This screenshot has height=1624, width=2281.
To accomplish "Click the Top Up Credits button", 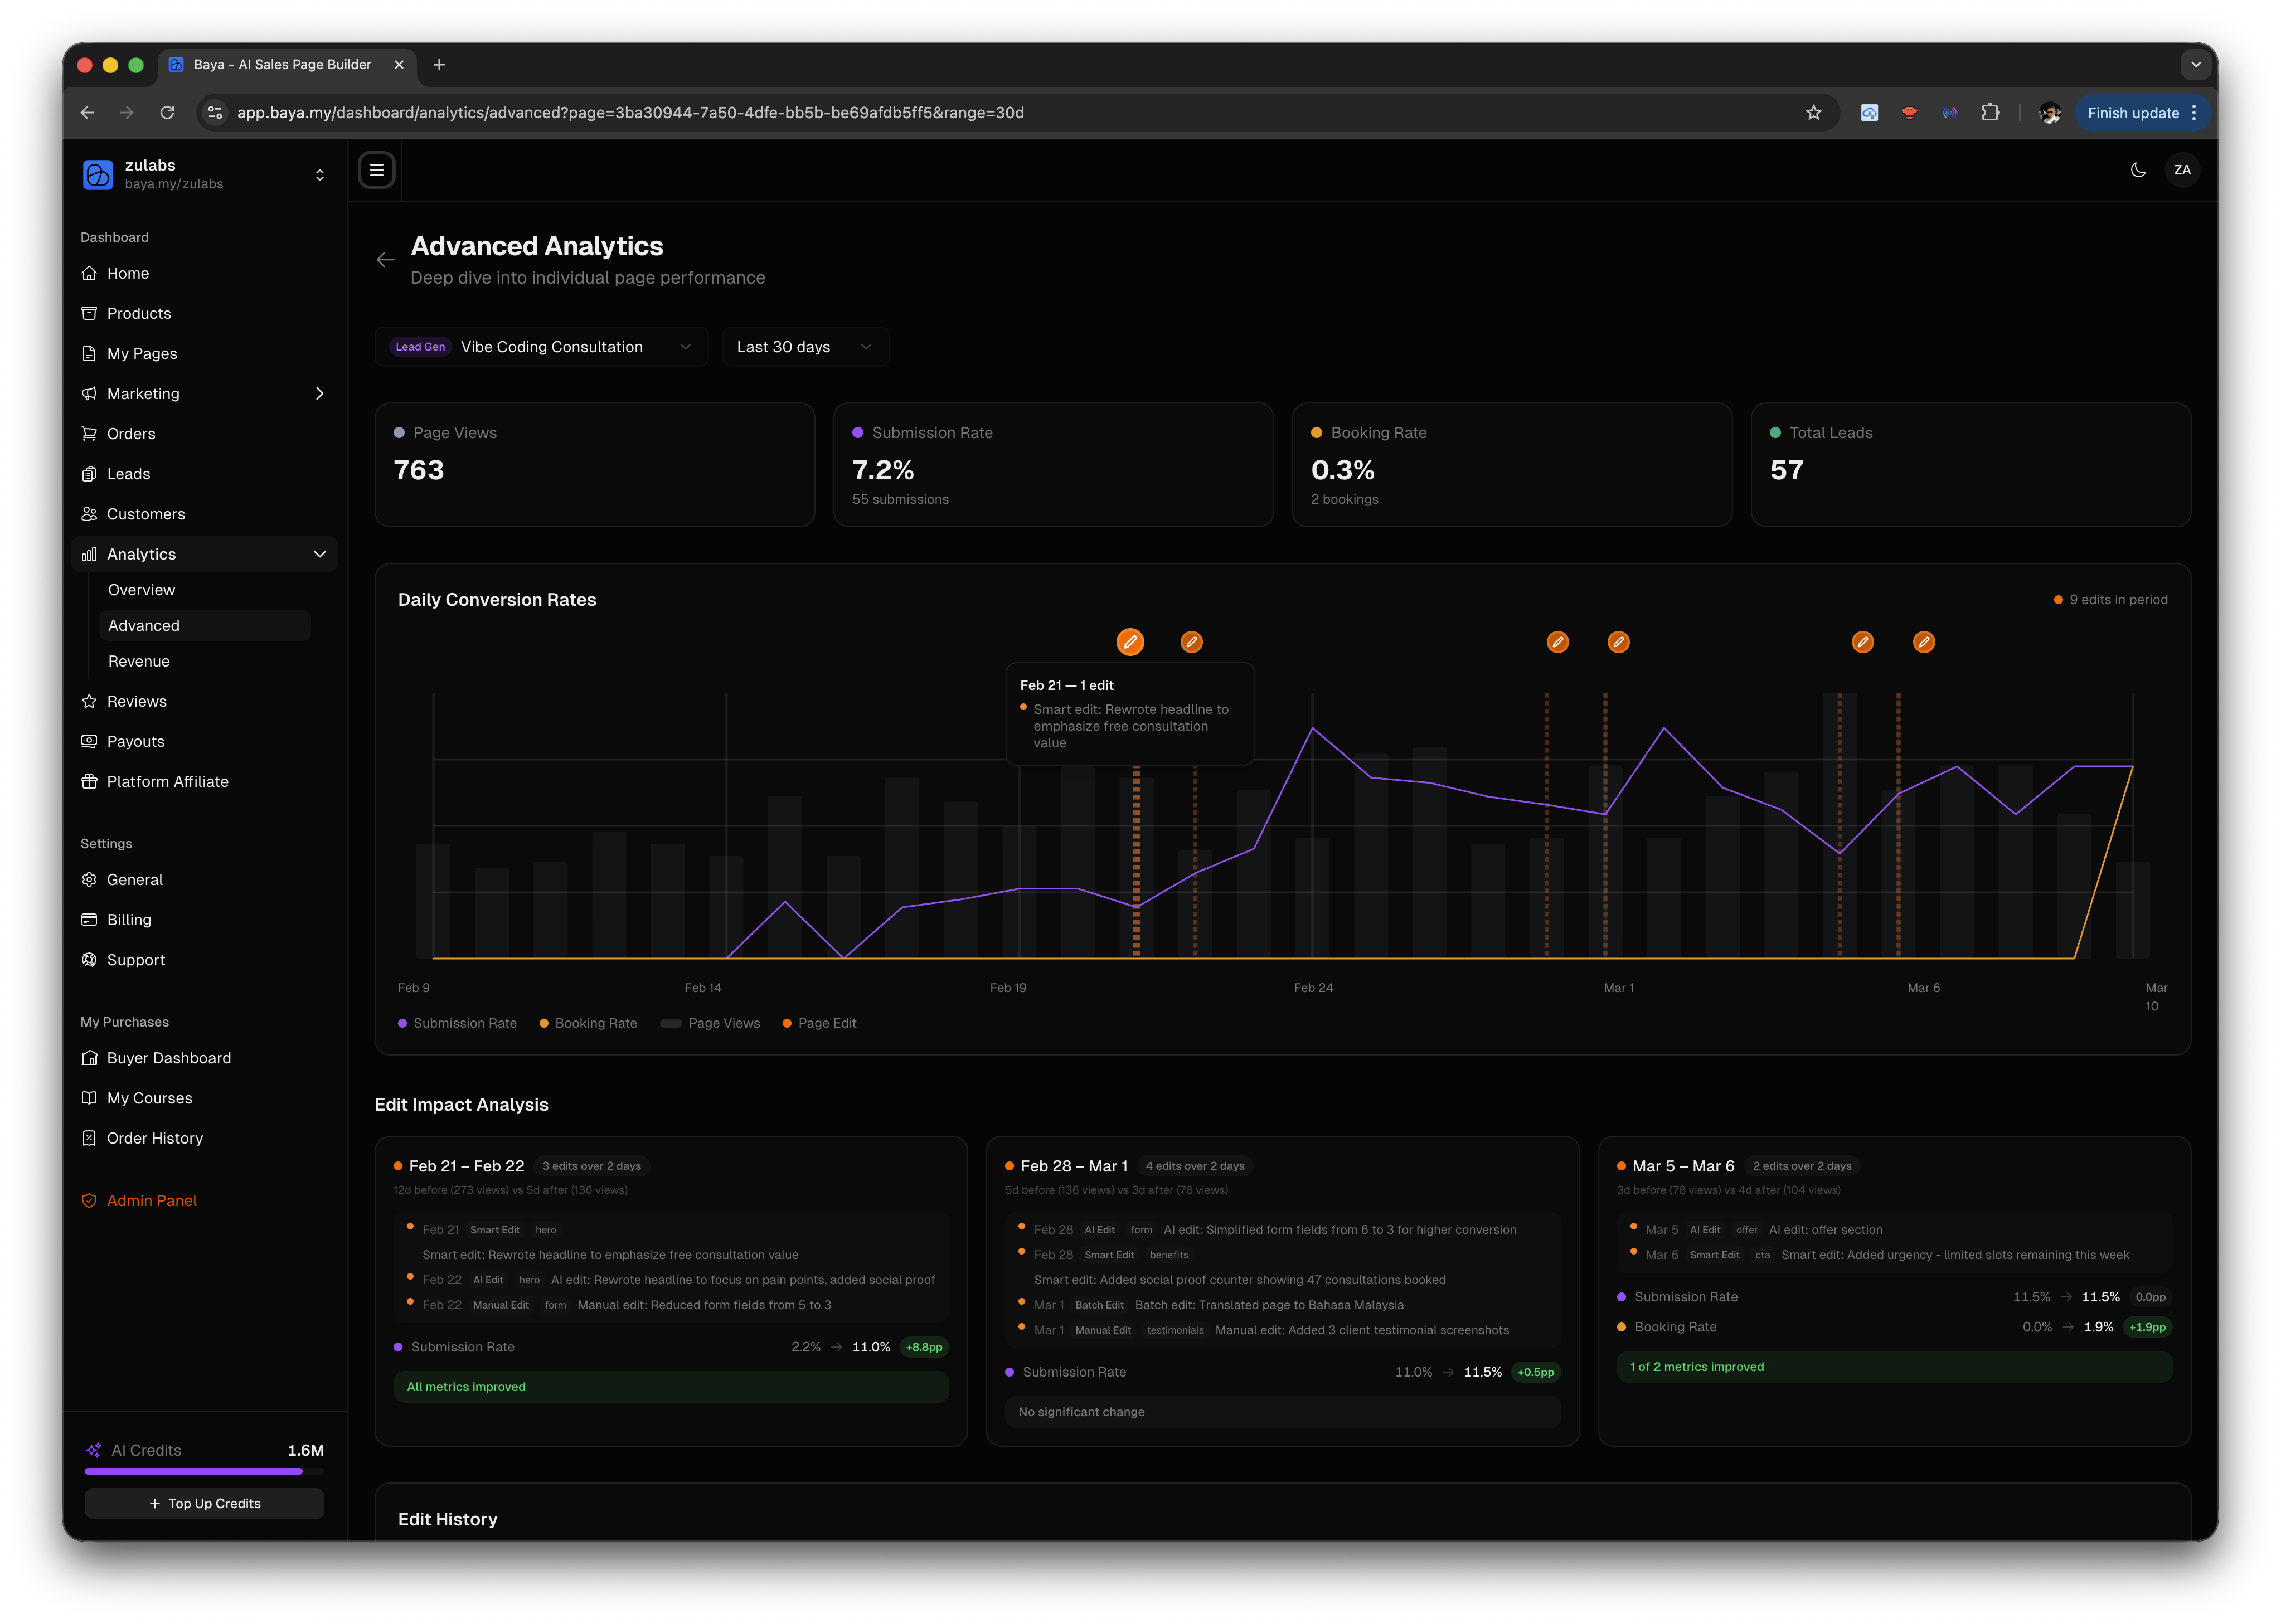I will (204, 1503).
